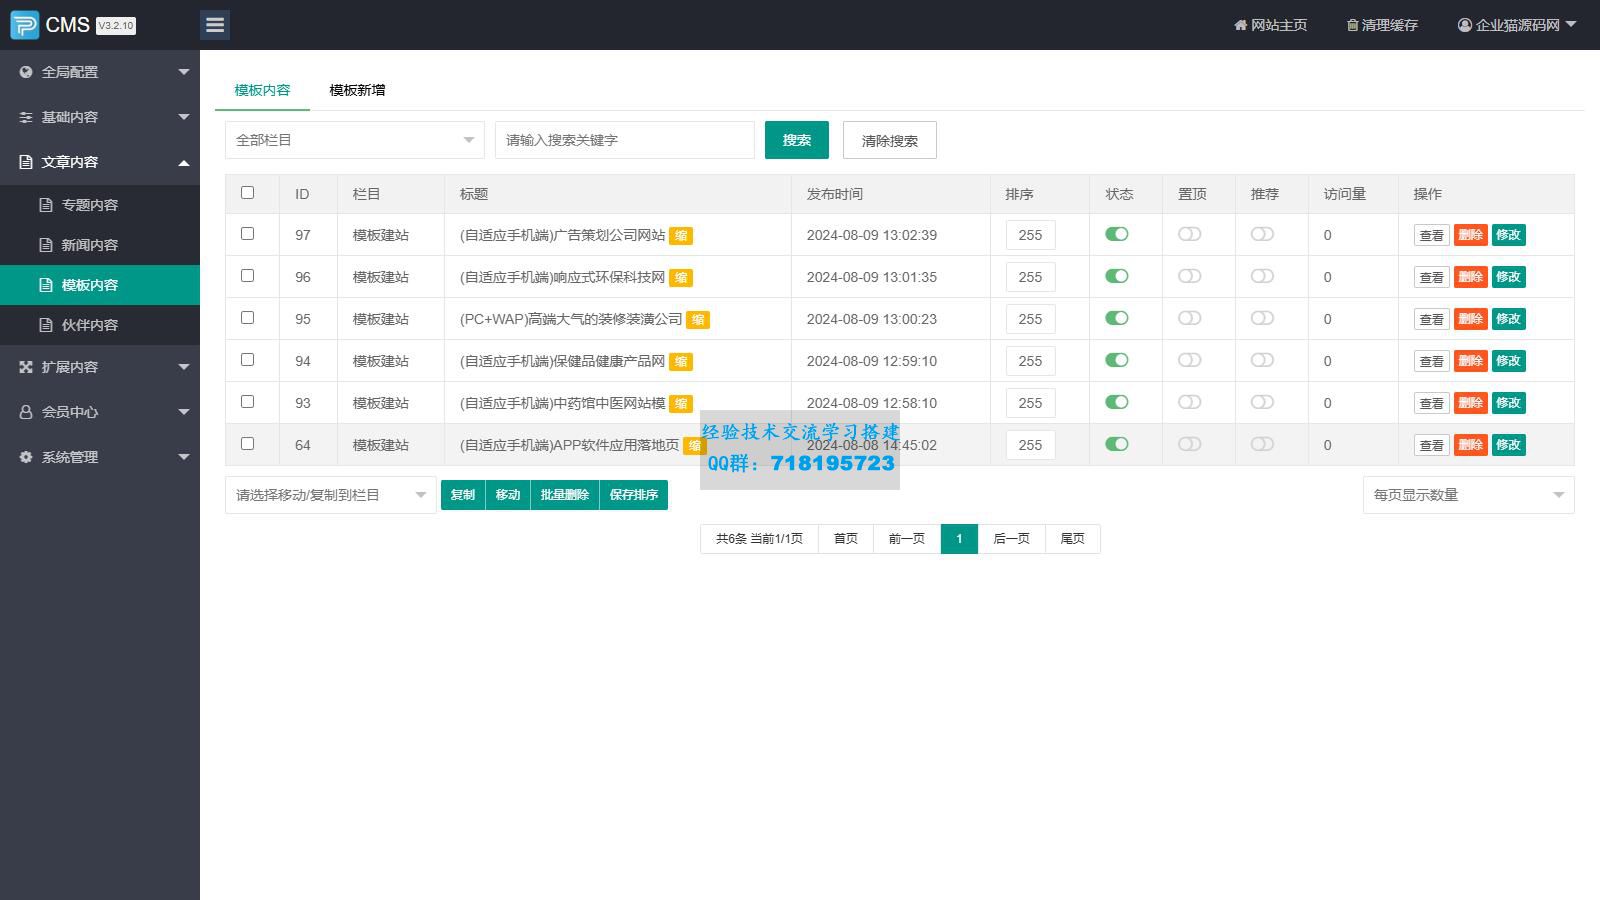Expand the 全局配置 sidebar arrow
This screenshot has height=900, width=1600.
[x=184, y=72]
